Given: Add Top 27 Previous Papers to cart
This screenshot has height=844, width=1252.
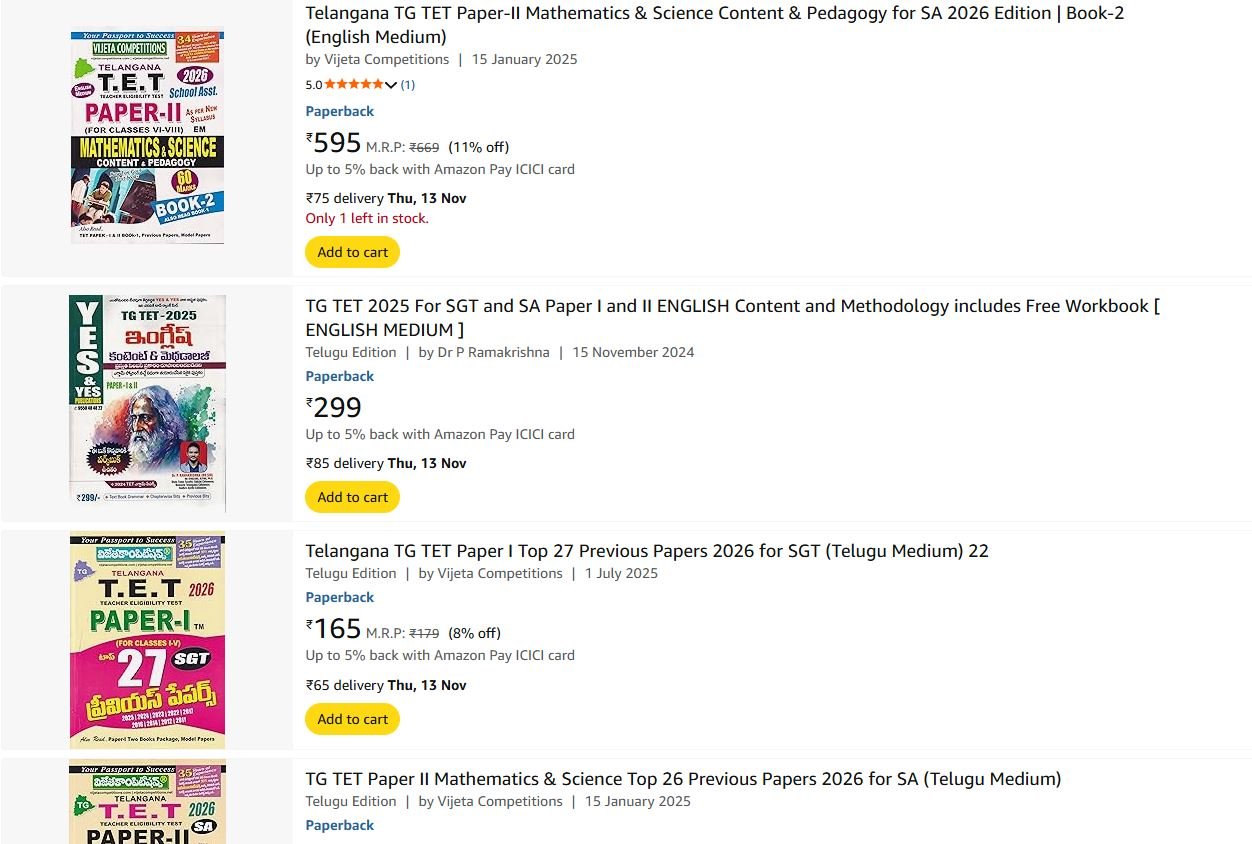Looking at the screenshot, I should (352, 719).
